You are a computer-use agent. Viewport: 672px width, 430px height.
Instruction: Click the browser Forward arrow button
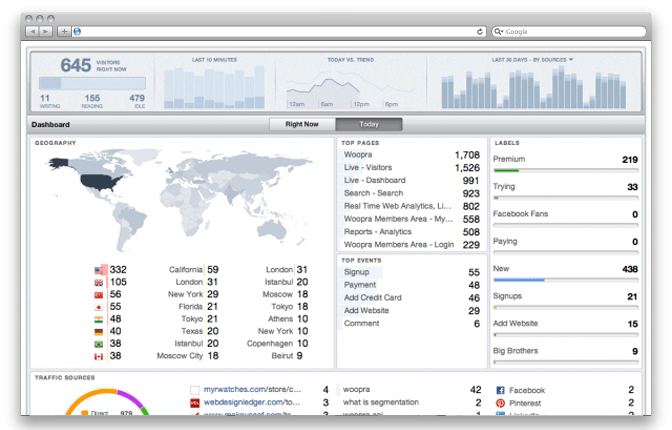(x=46, y=32)
